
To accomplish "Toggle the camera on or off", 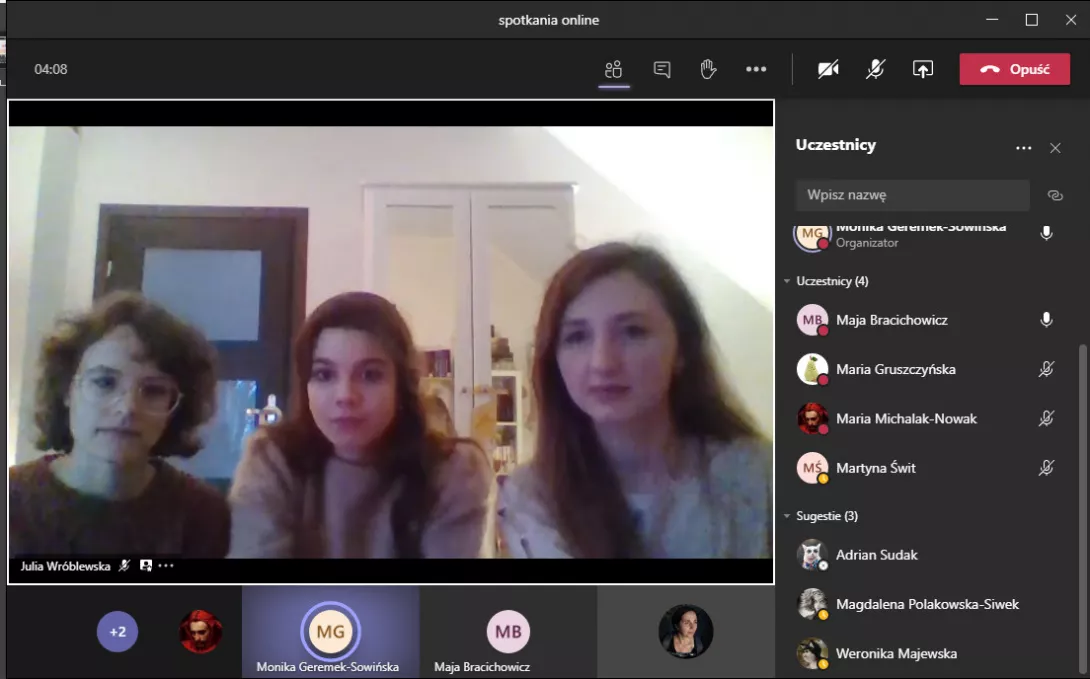I will (x=828, y=69).
